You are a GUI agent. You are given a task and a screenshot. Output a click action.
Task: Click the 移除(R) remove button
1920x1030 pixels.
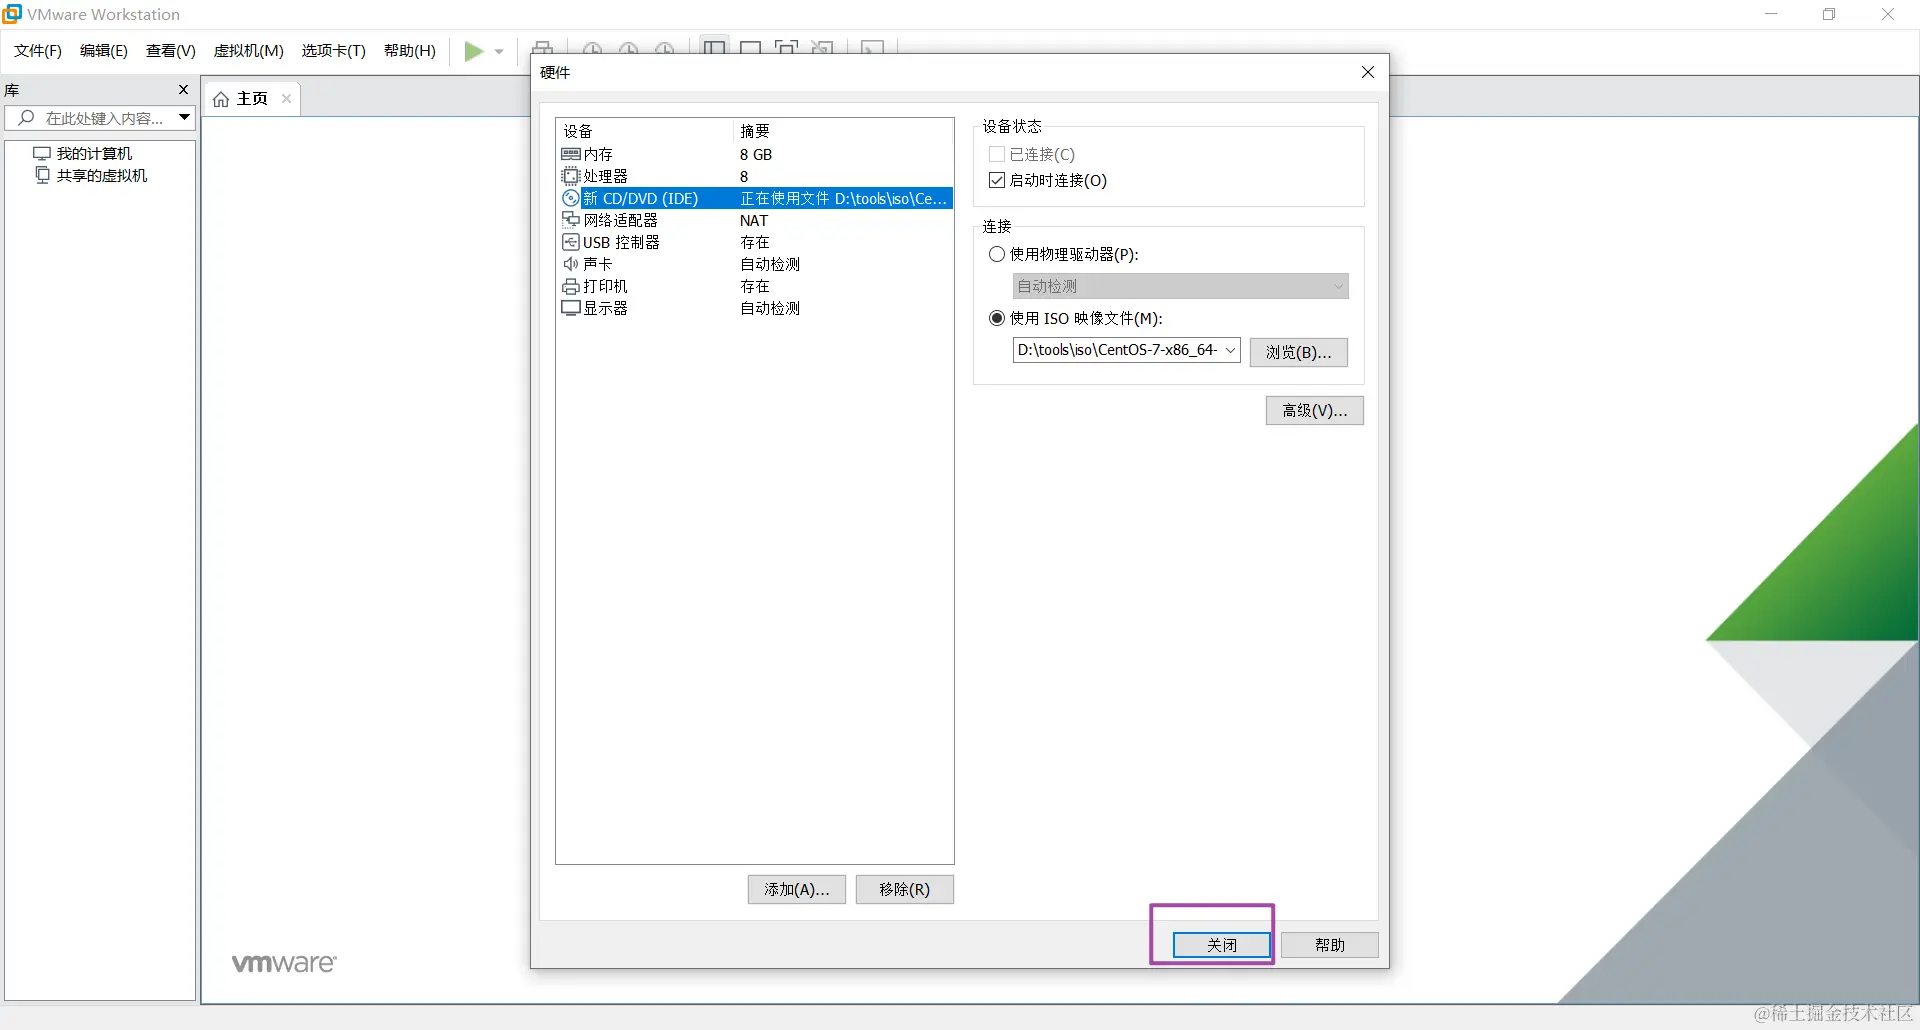coord(904,889)
